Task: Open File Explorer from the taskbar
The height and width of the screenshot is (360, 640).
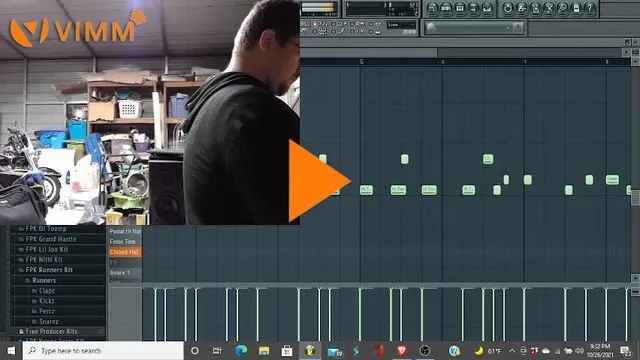Action: pos(264,351)
